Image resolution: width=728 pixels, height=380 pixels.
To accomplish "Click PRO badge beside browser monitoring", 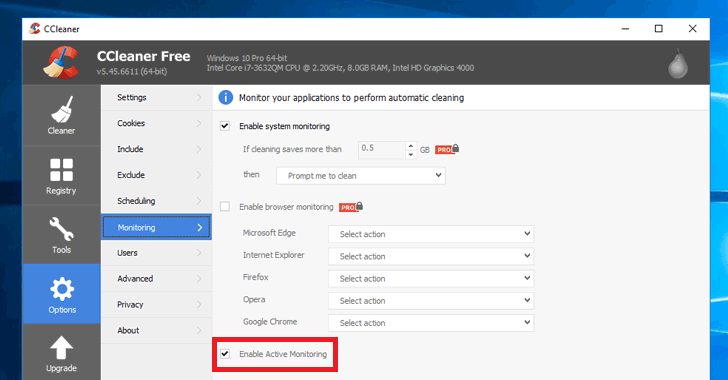I will coord(351,207).
